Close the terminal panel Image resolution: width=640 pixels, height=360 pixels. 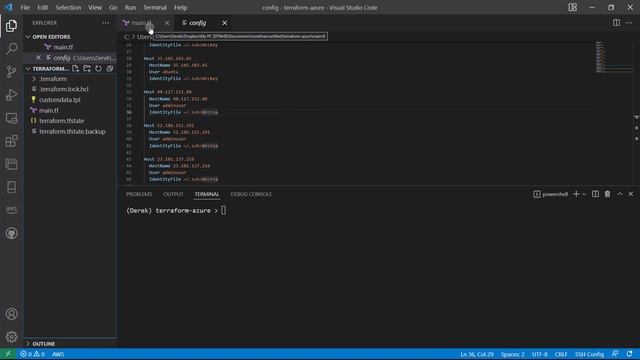point(631,194)
